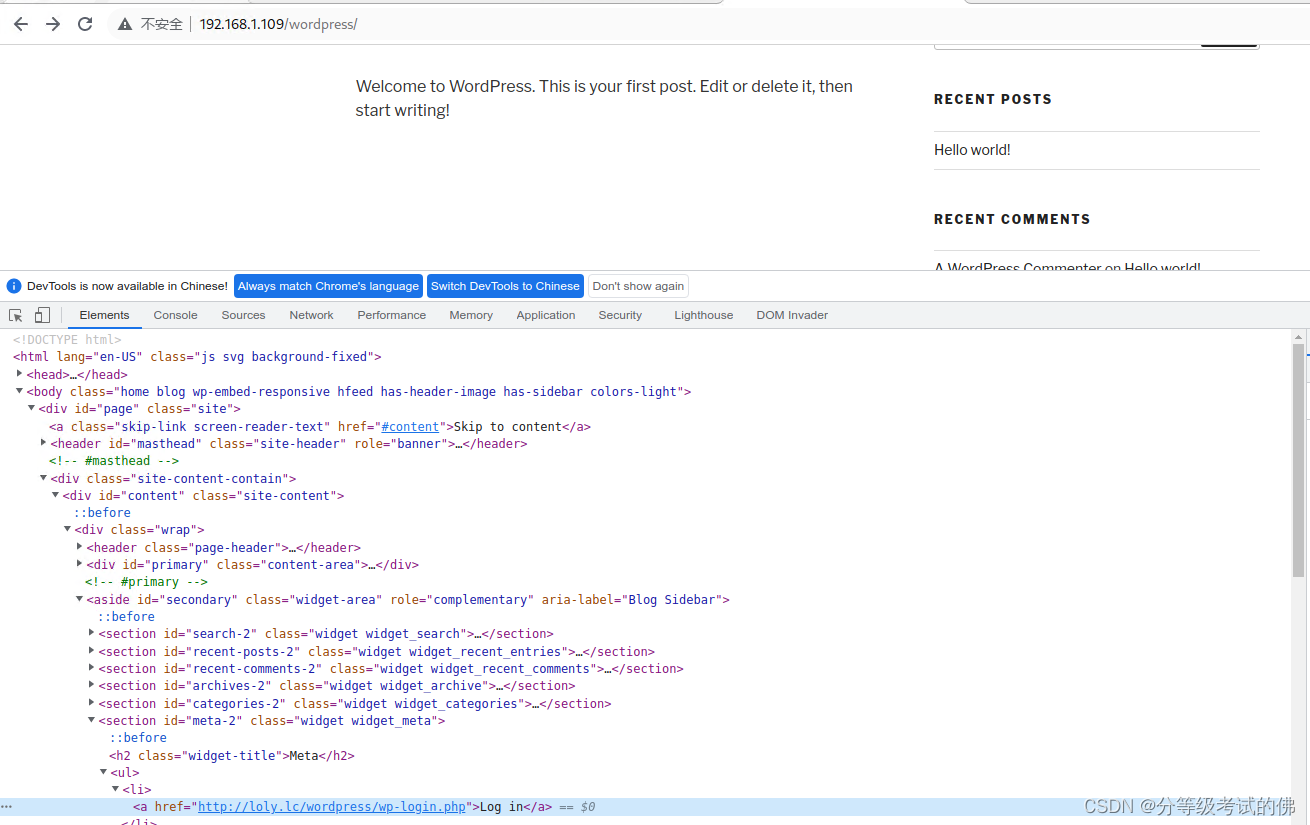
Task: Expand the section id="archives-2" node
Action: (x=92, y=685)
